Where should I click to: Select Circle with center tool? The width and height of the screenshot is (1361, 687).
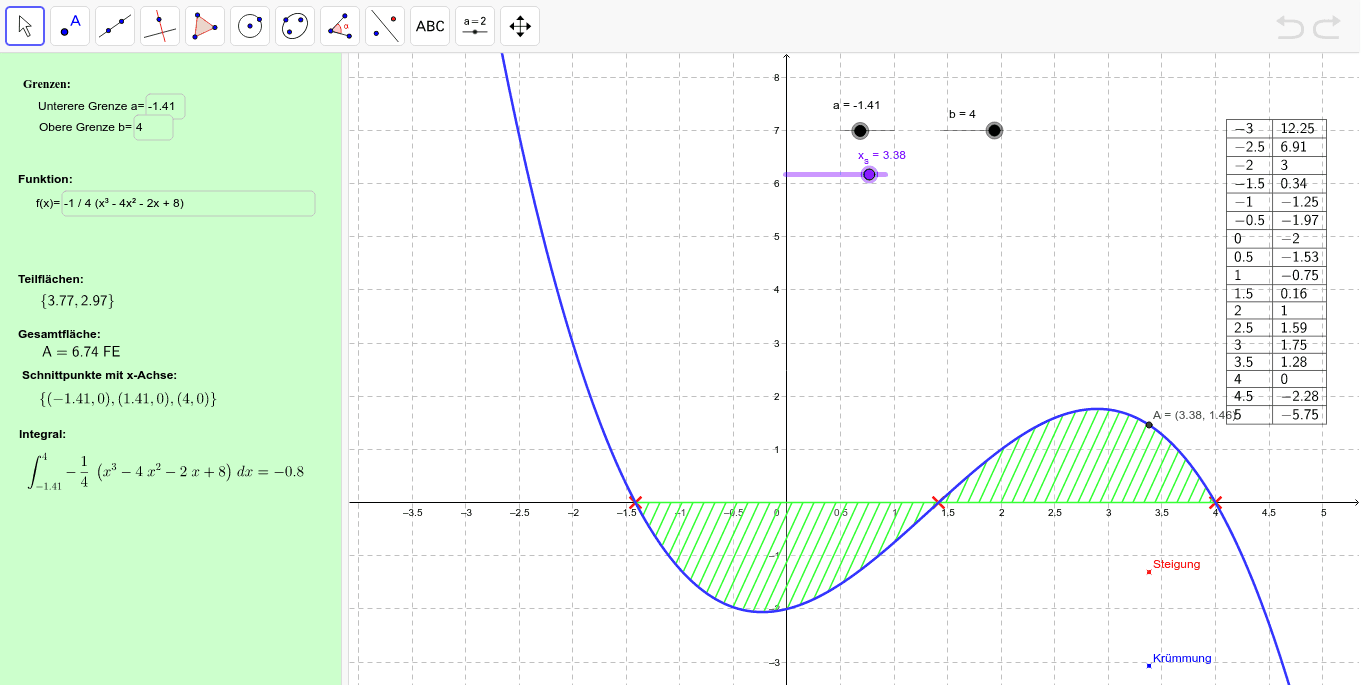pos(250,26)
